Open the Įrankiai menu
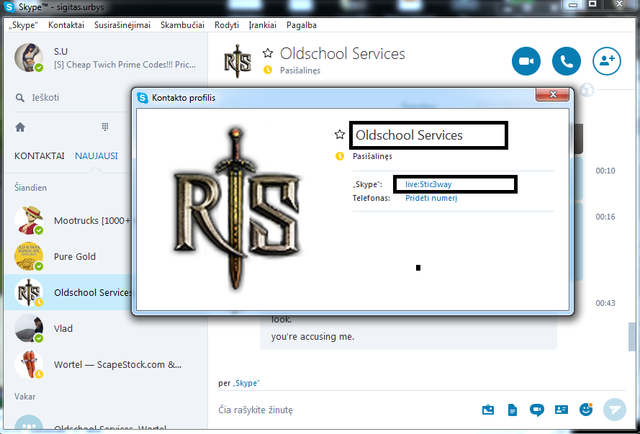The width and height of the screenshot is (640, 434). tap(262, 25)
